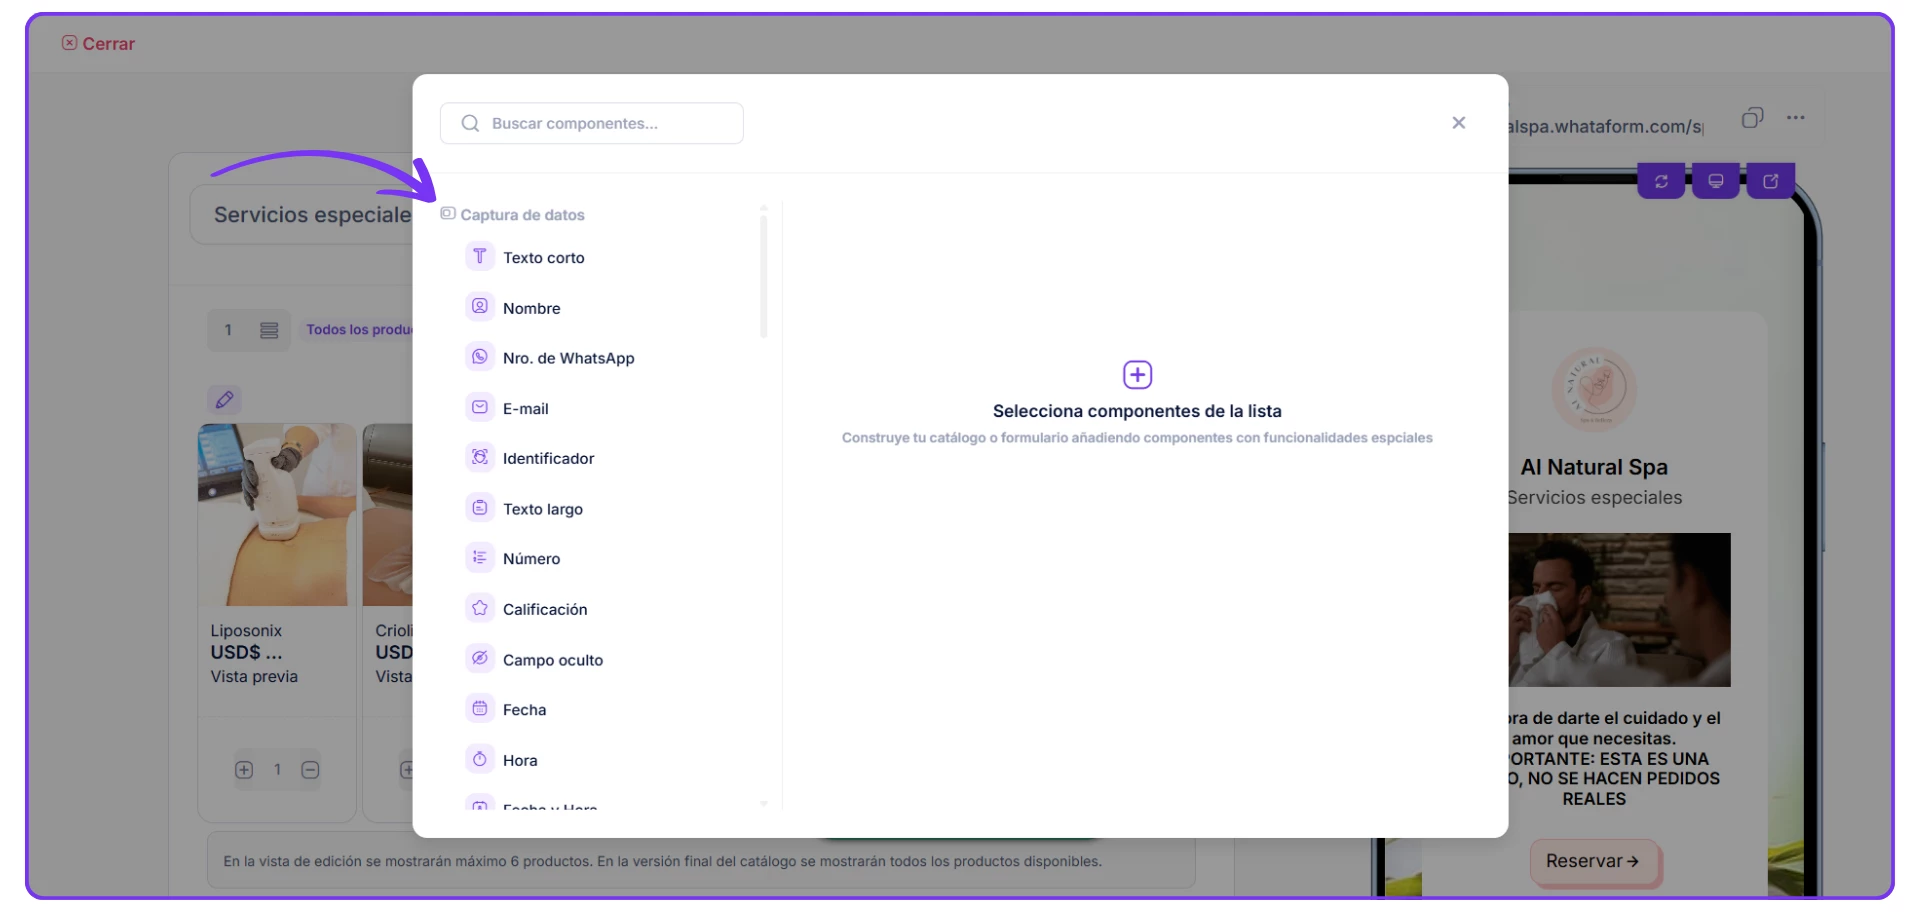Add the Nombre component
The width and height of the screenshot is (1920, 912).
531,308
